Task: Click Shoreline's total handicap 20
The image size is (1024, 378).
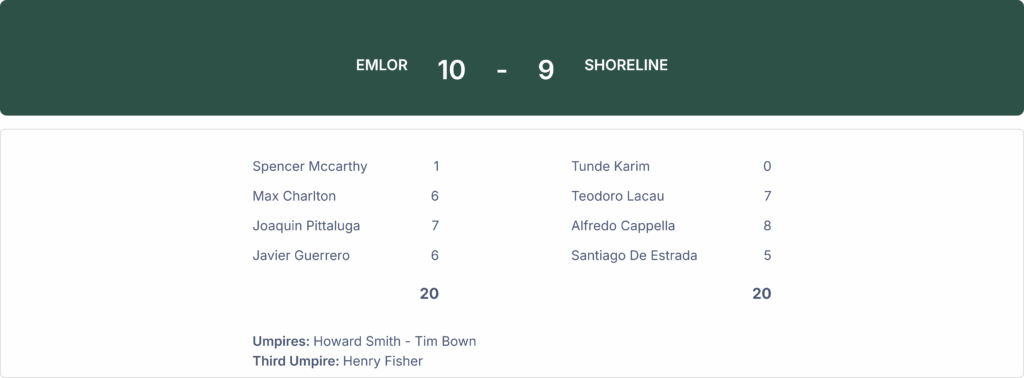Action: pos(761,294)
